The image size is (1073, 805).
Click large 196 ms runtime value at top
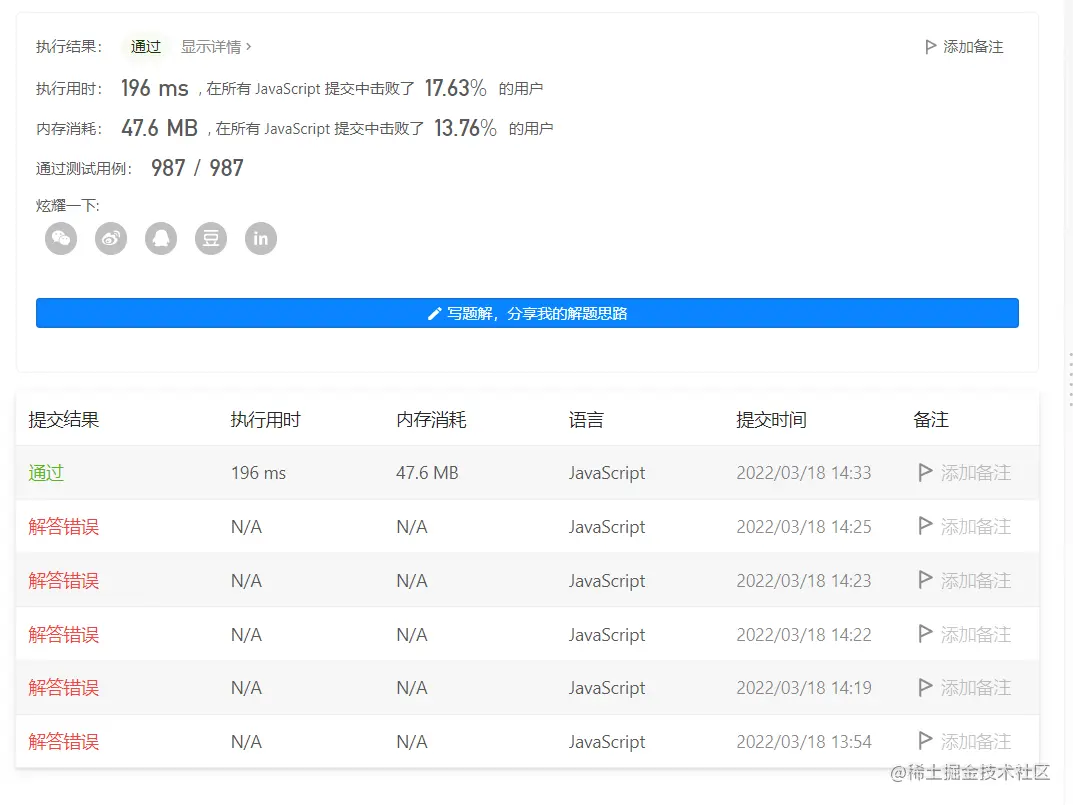pos(155,88)
